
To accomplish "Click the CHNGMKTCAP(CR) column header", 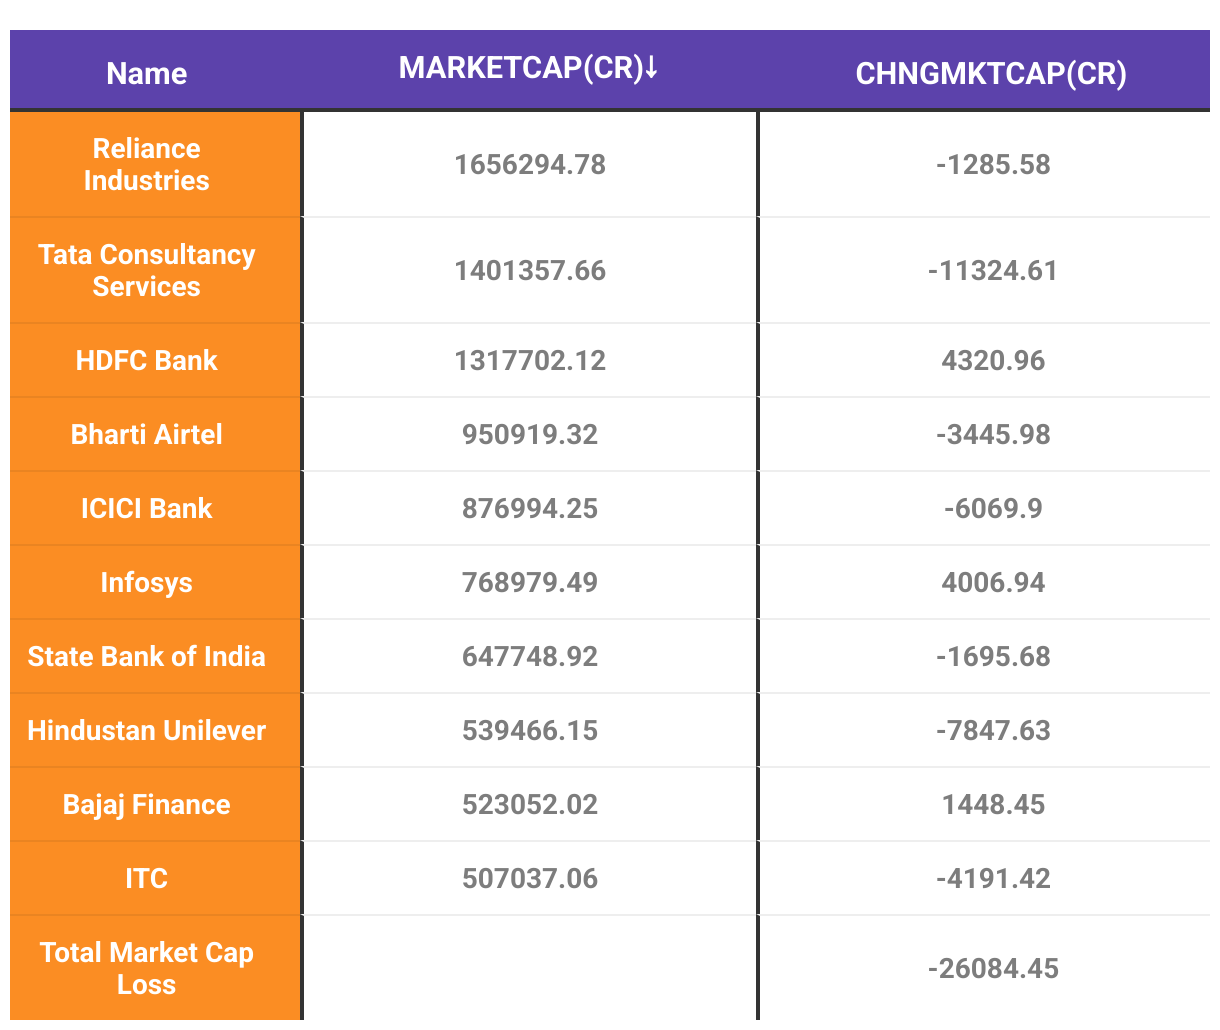I will tap(990, 73).
